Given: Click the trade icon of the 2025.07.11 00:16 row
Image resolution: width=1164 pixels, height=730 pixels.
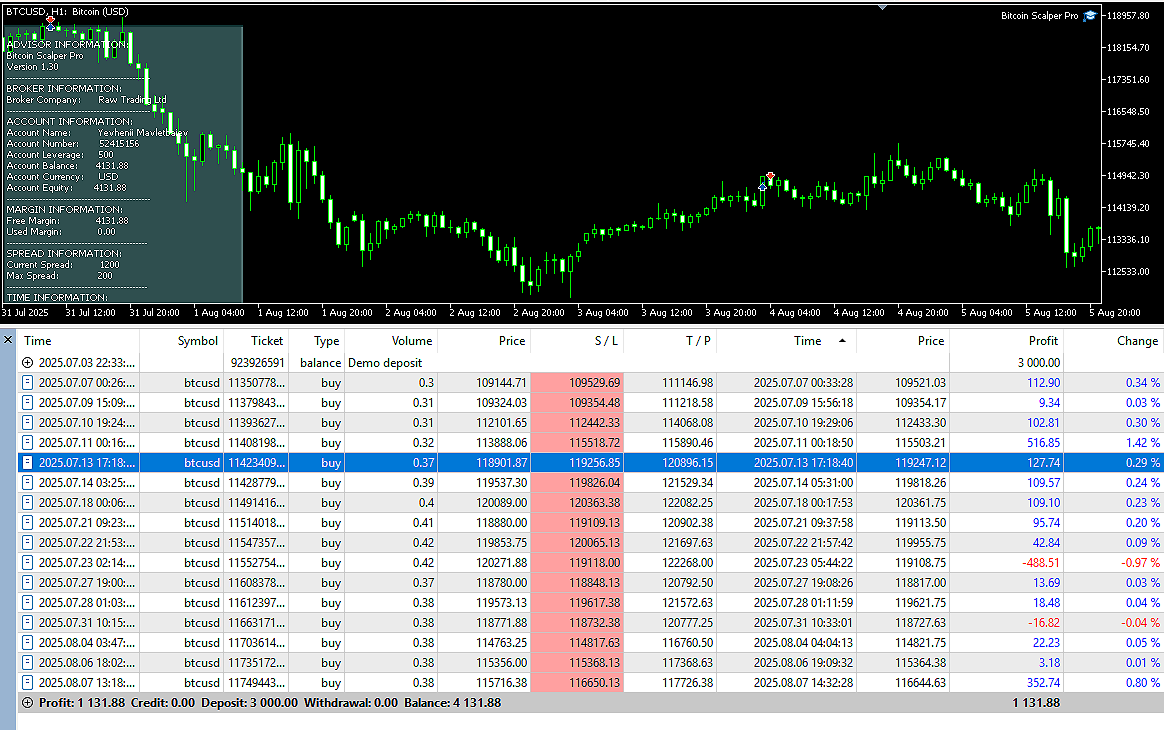Looking at the screenshot, I should (x=27, y=443).
